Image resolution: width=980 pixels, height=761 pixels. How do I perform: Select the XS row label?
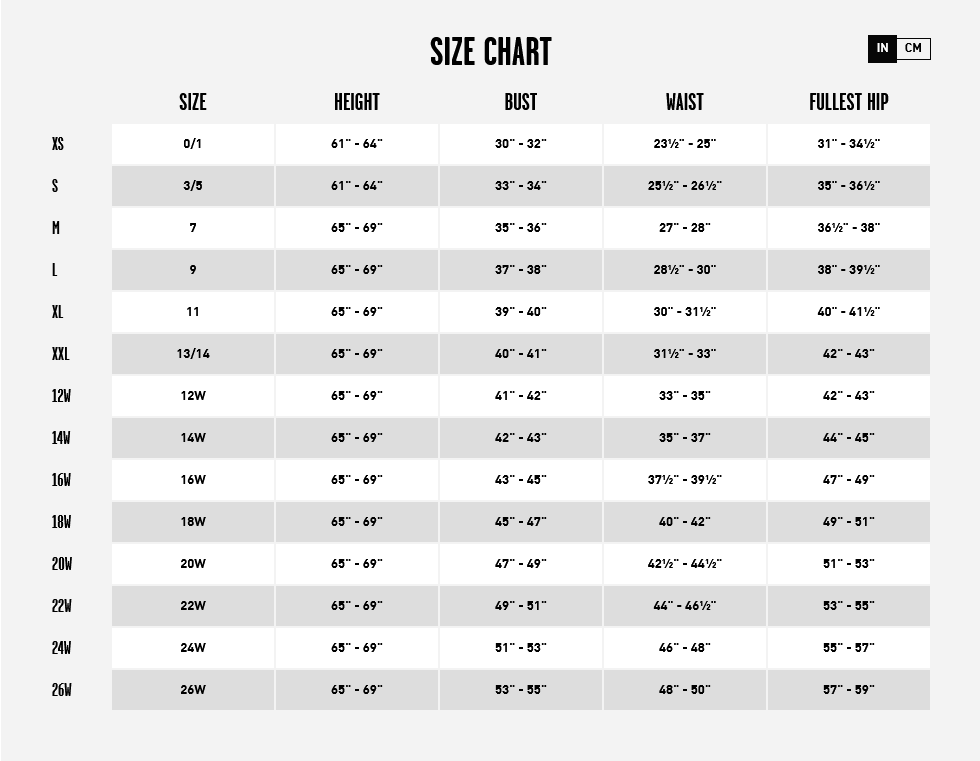58,144
